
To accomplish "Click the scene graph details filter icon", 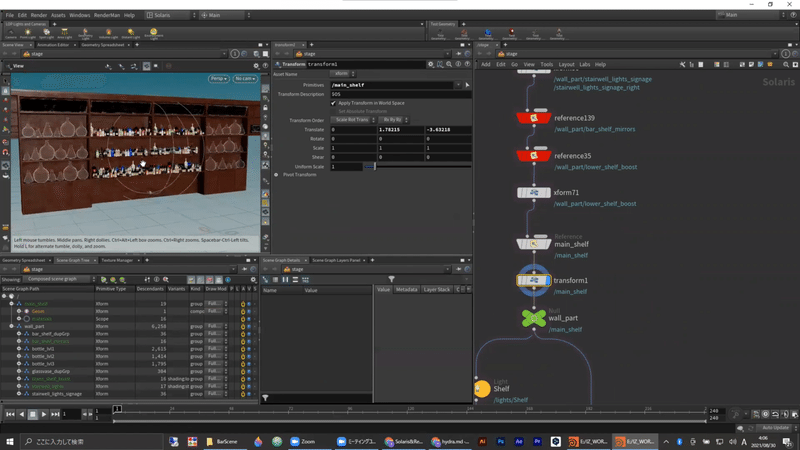I will coord(391,279).
